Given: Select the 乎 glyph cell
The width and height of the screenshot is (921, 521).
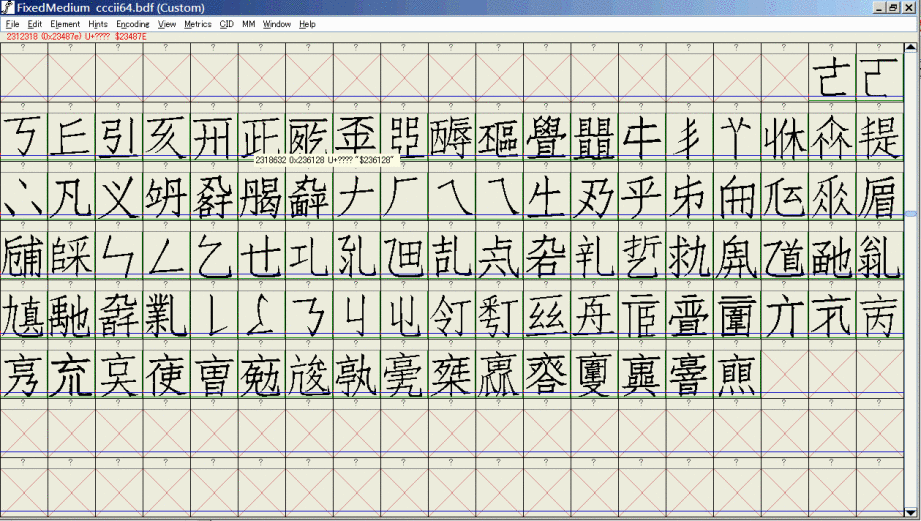Looking at the screenshot, I should point(642,197).
